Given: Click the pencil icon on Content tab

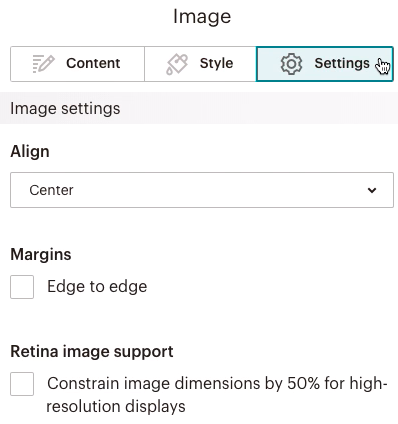Looking at the screenshot, I should (x=43, y=64).
